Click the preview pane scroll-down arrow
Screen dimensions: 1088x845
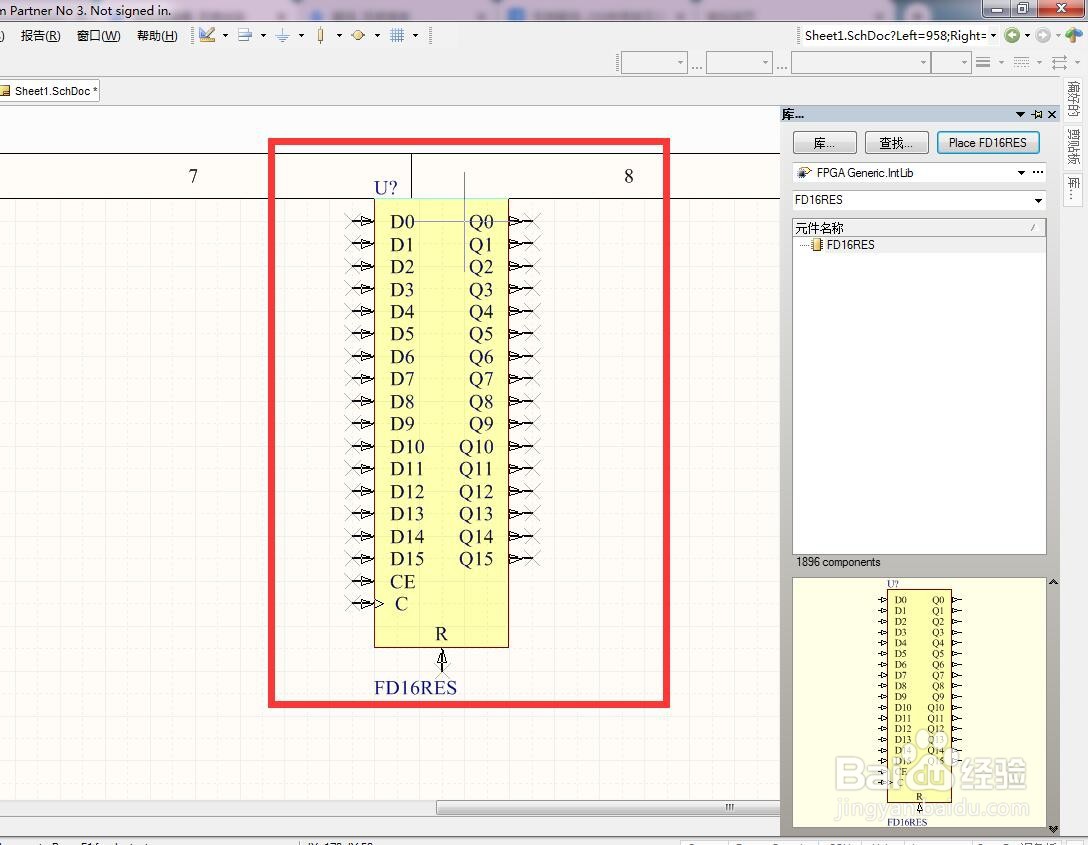pos(1053,828)
